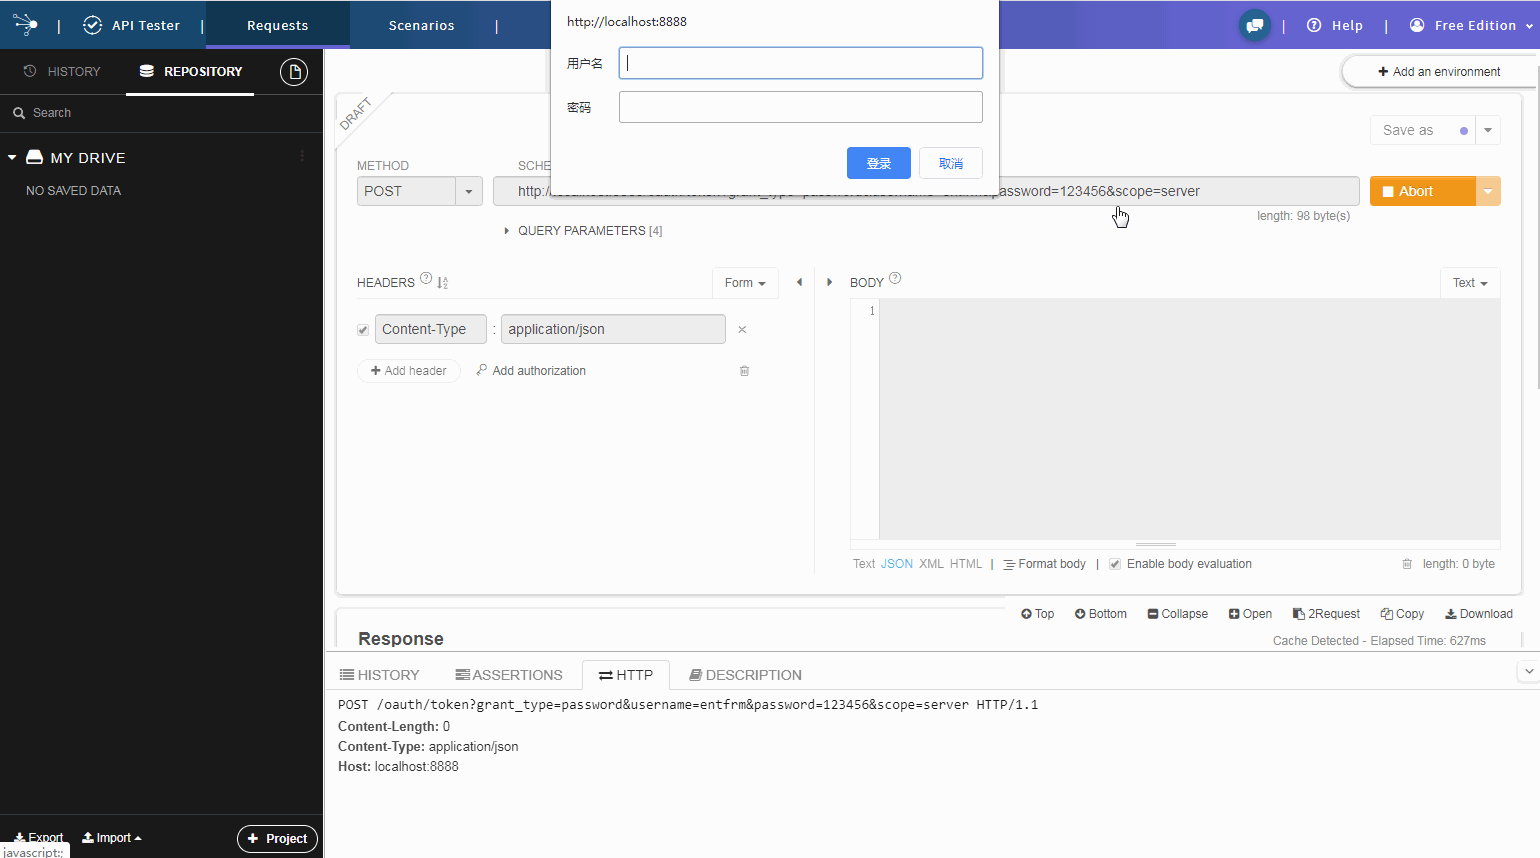Click the new file icon in sidebar
Screen dimensions: 1540x858
[294, 72]
